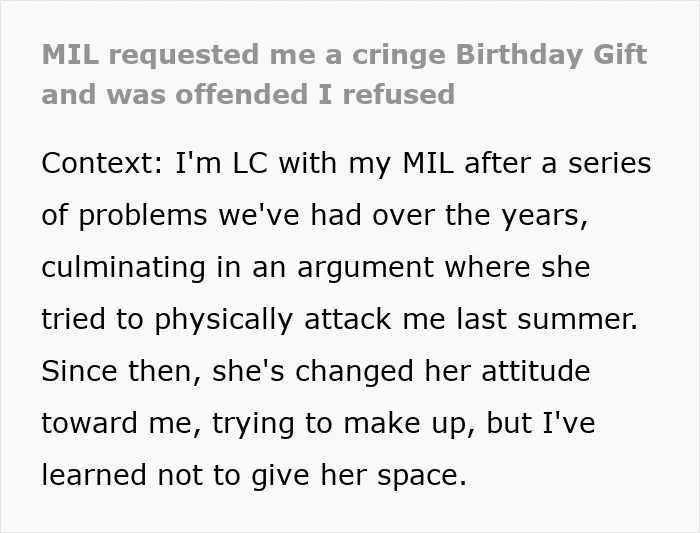Click the words 'over the years,'
The image size is (700, 533).
tap(480, 216)
